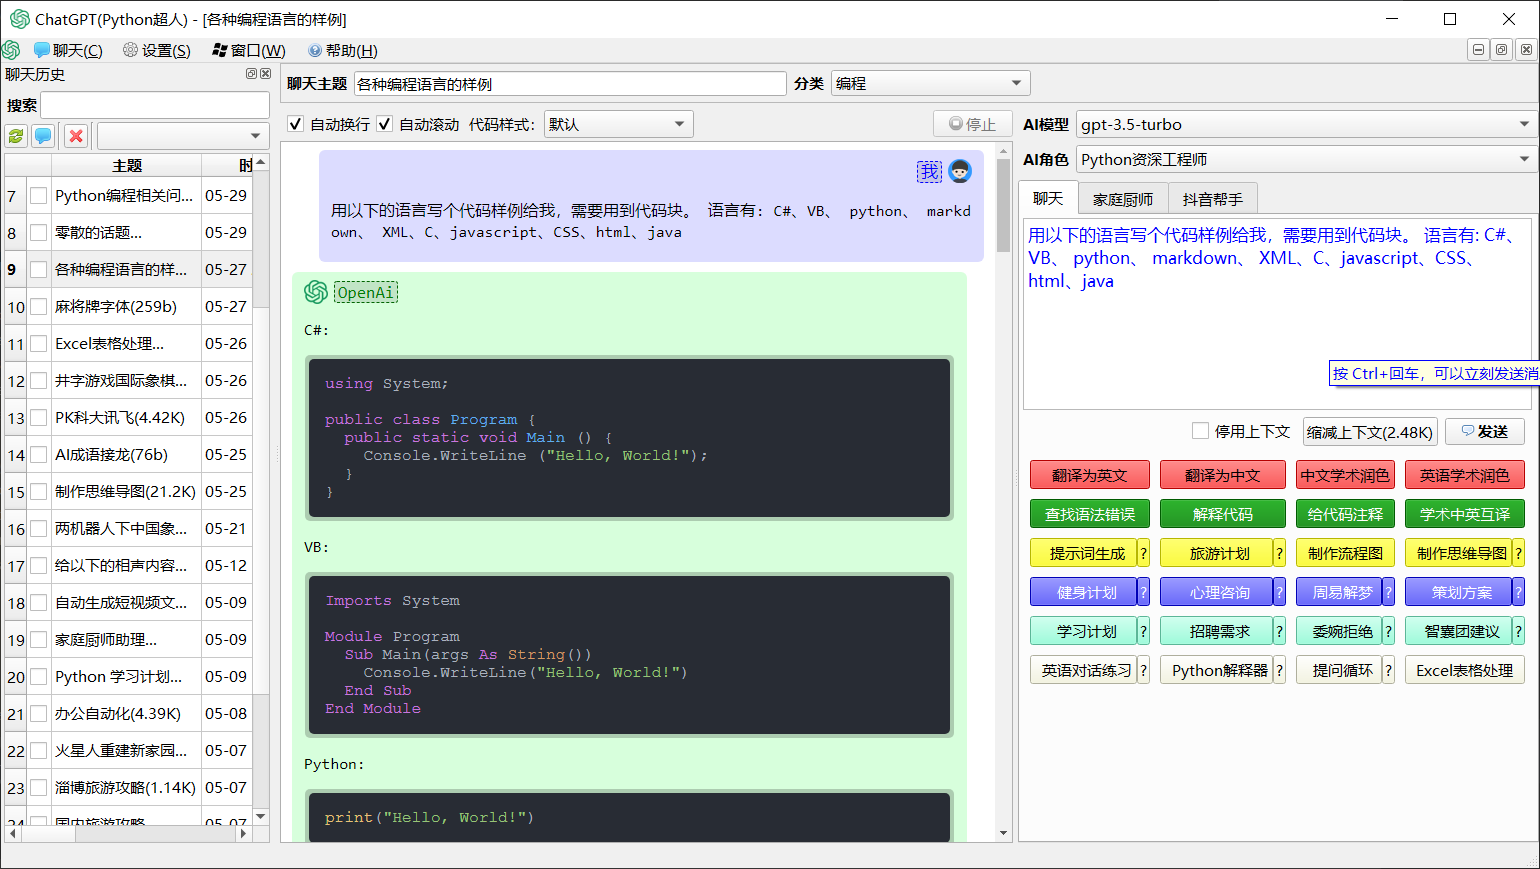Click the user avatar icon in message
This screenshot has width=1540, height=869.
click(960, 171)
